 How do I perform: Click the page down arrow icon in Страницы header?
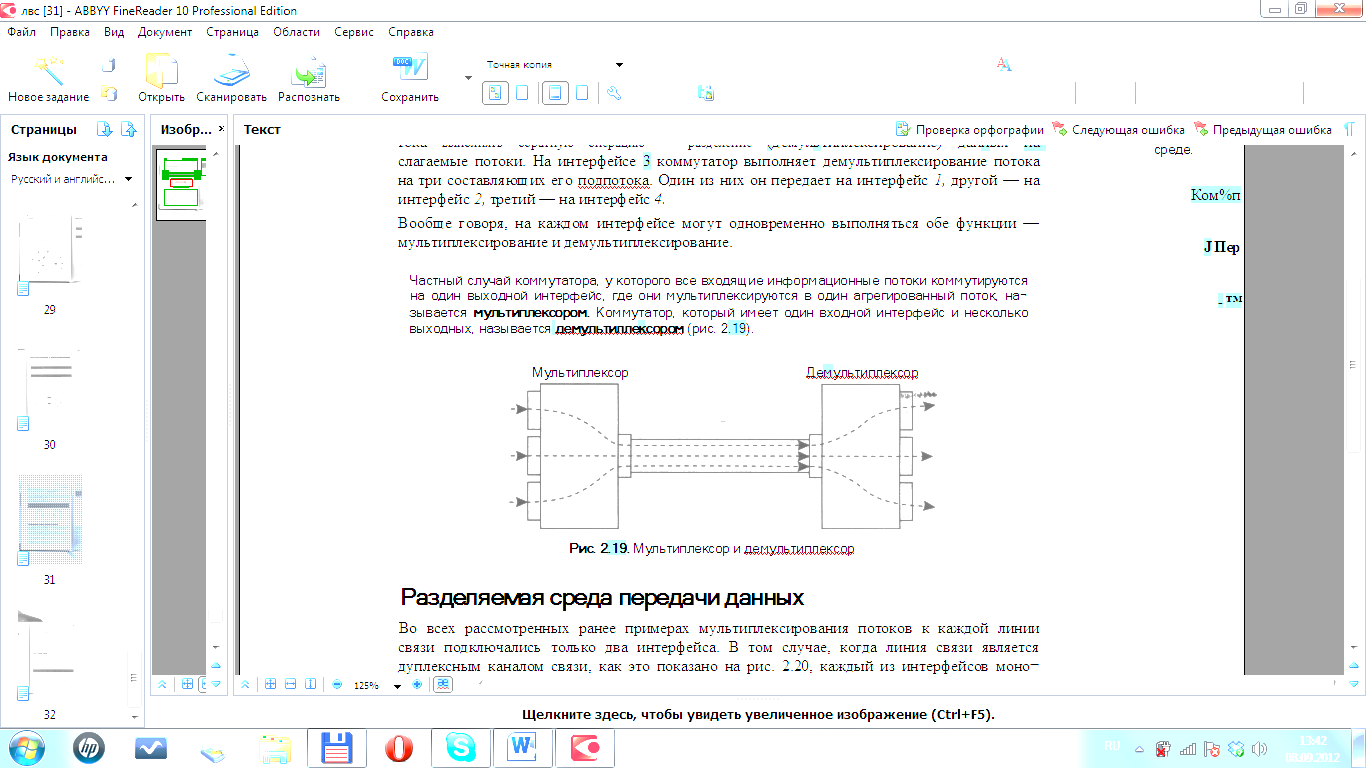[x=104, y=129]
